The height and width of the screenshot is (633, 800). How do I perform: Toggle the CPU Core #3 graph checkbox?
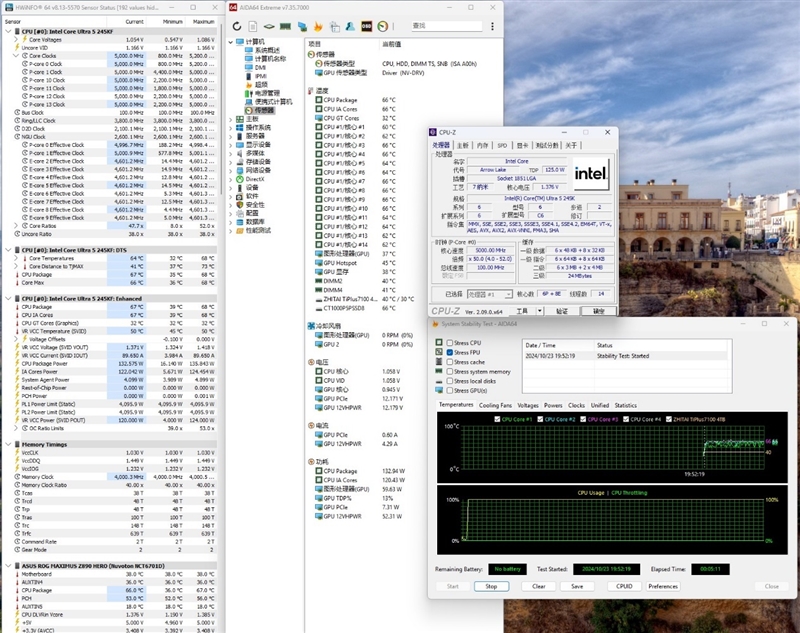(x=583, y=419)
